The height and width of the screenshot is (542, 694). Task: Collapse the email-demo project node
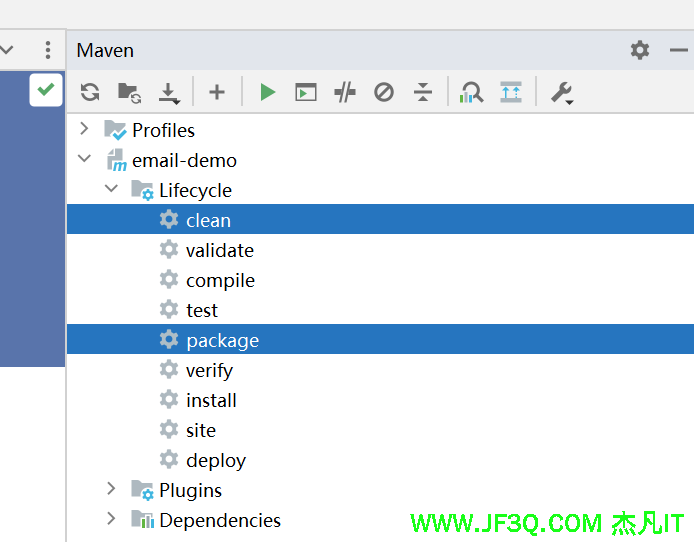tap(85, 159)
